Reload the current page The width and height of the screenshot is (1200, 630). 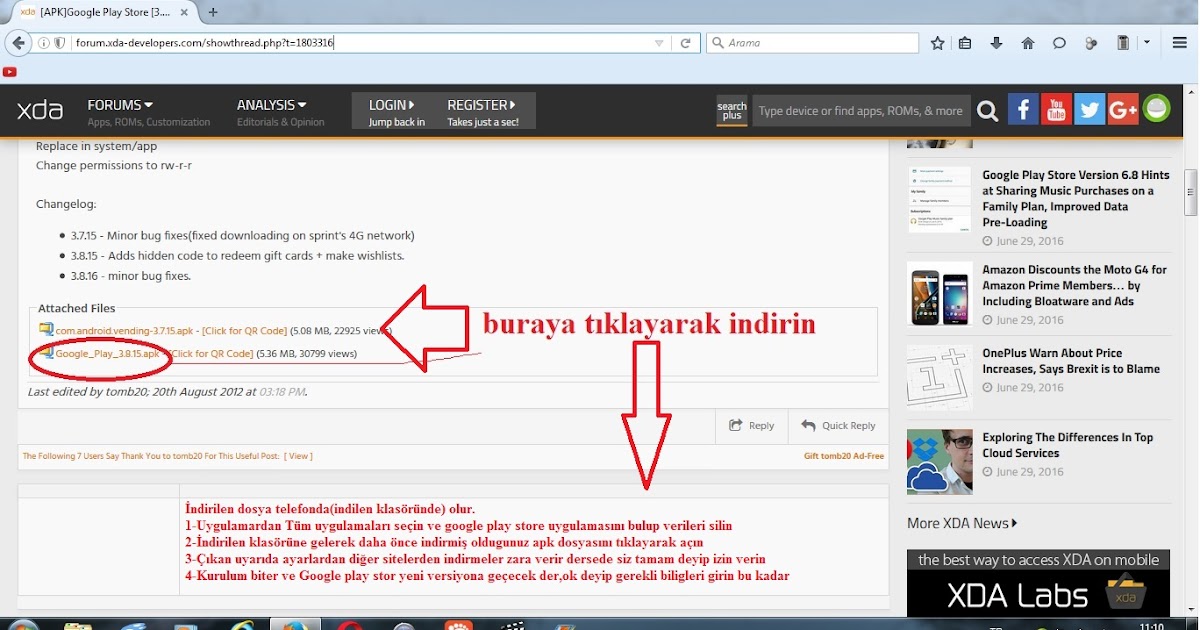pos(685,43)
